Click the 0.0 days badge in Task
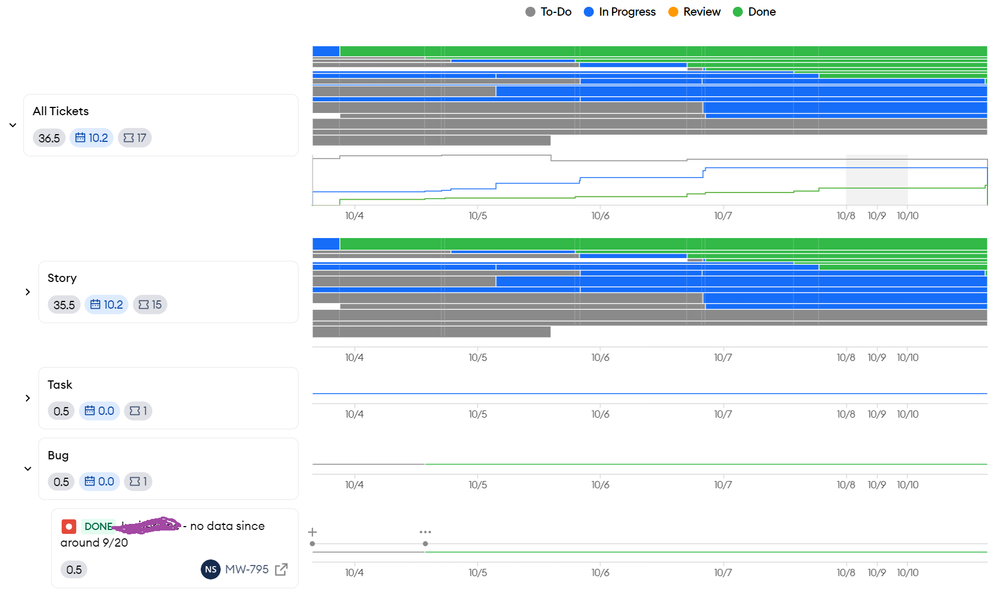Screen dimensions: 998x594 click(x=99, y=411)
